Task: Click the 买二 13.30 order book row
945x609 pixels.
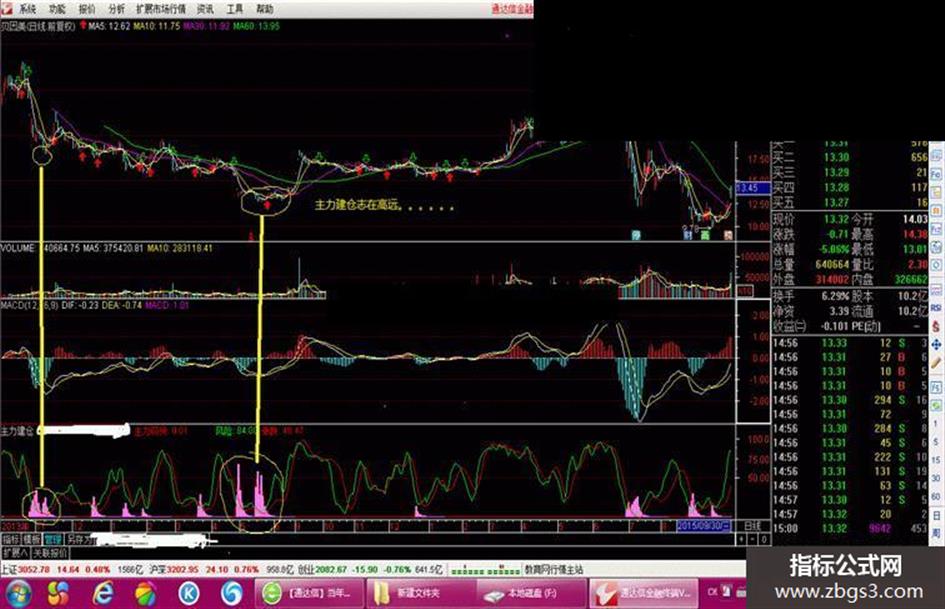Action: pyautogui.click(x=850, y=157)
